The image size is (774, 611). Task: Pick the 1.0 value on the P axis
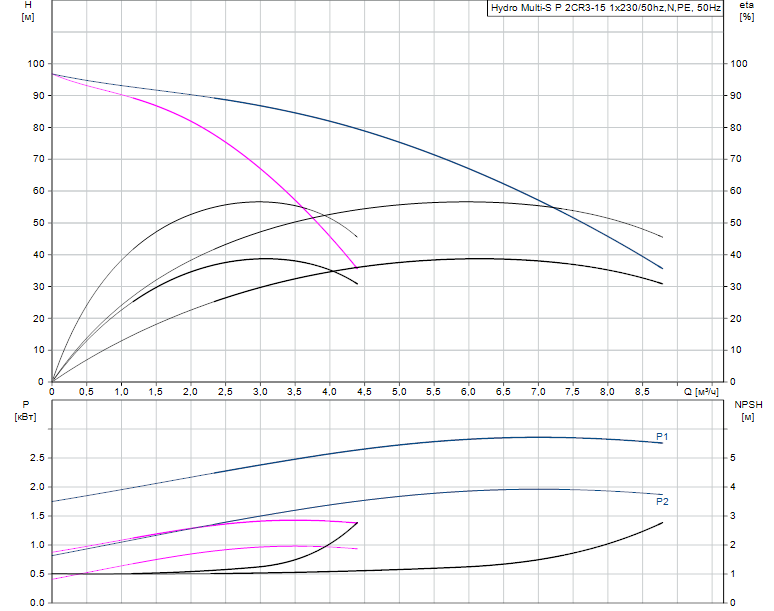pyautogui.click(x=37, y=545)
